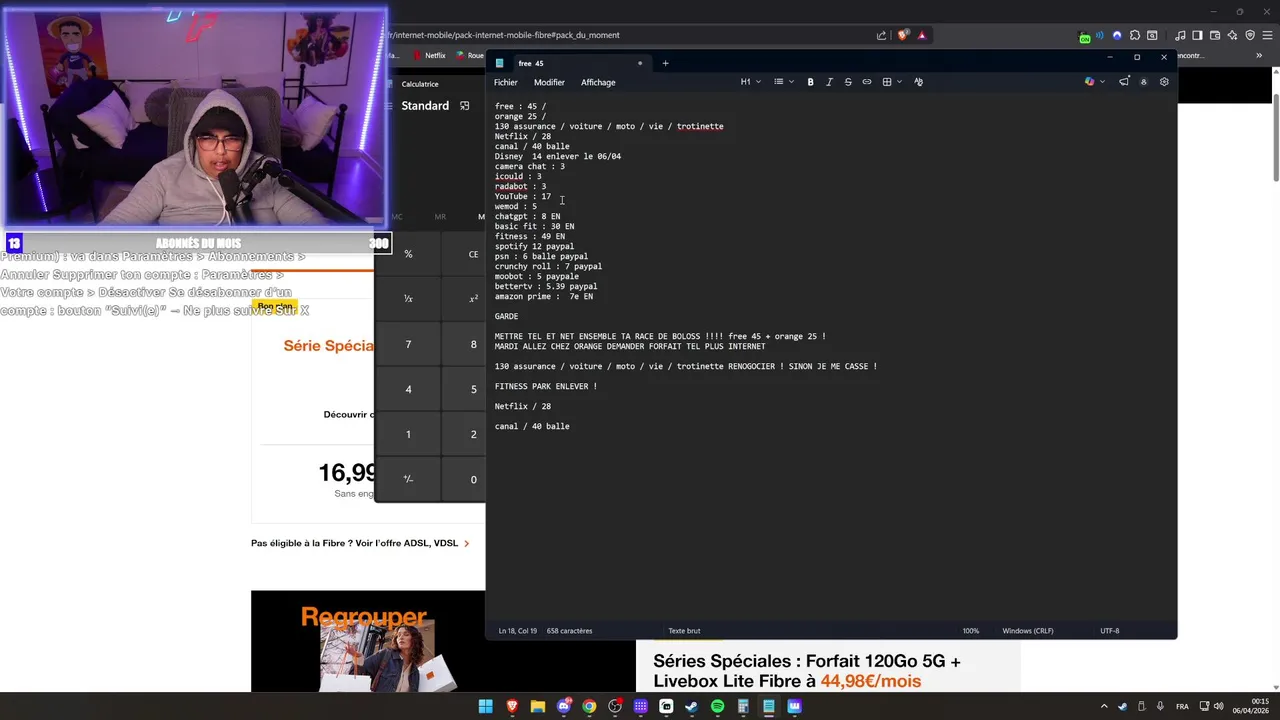Apply italic formatting in Notepad toolbar
The height and width of the screenshot is (720, 1280).
pyautogui.click(x=829, y=82)
